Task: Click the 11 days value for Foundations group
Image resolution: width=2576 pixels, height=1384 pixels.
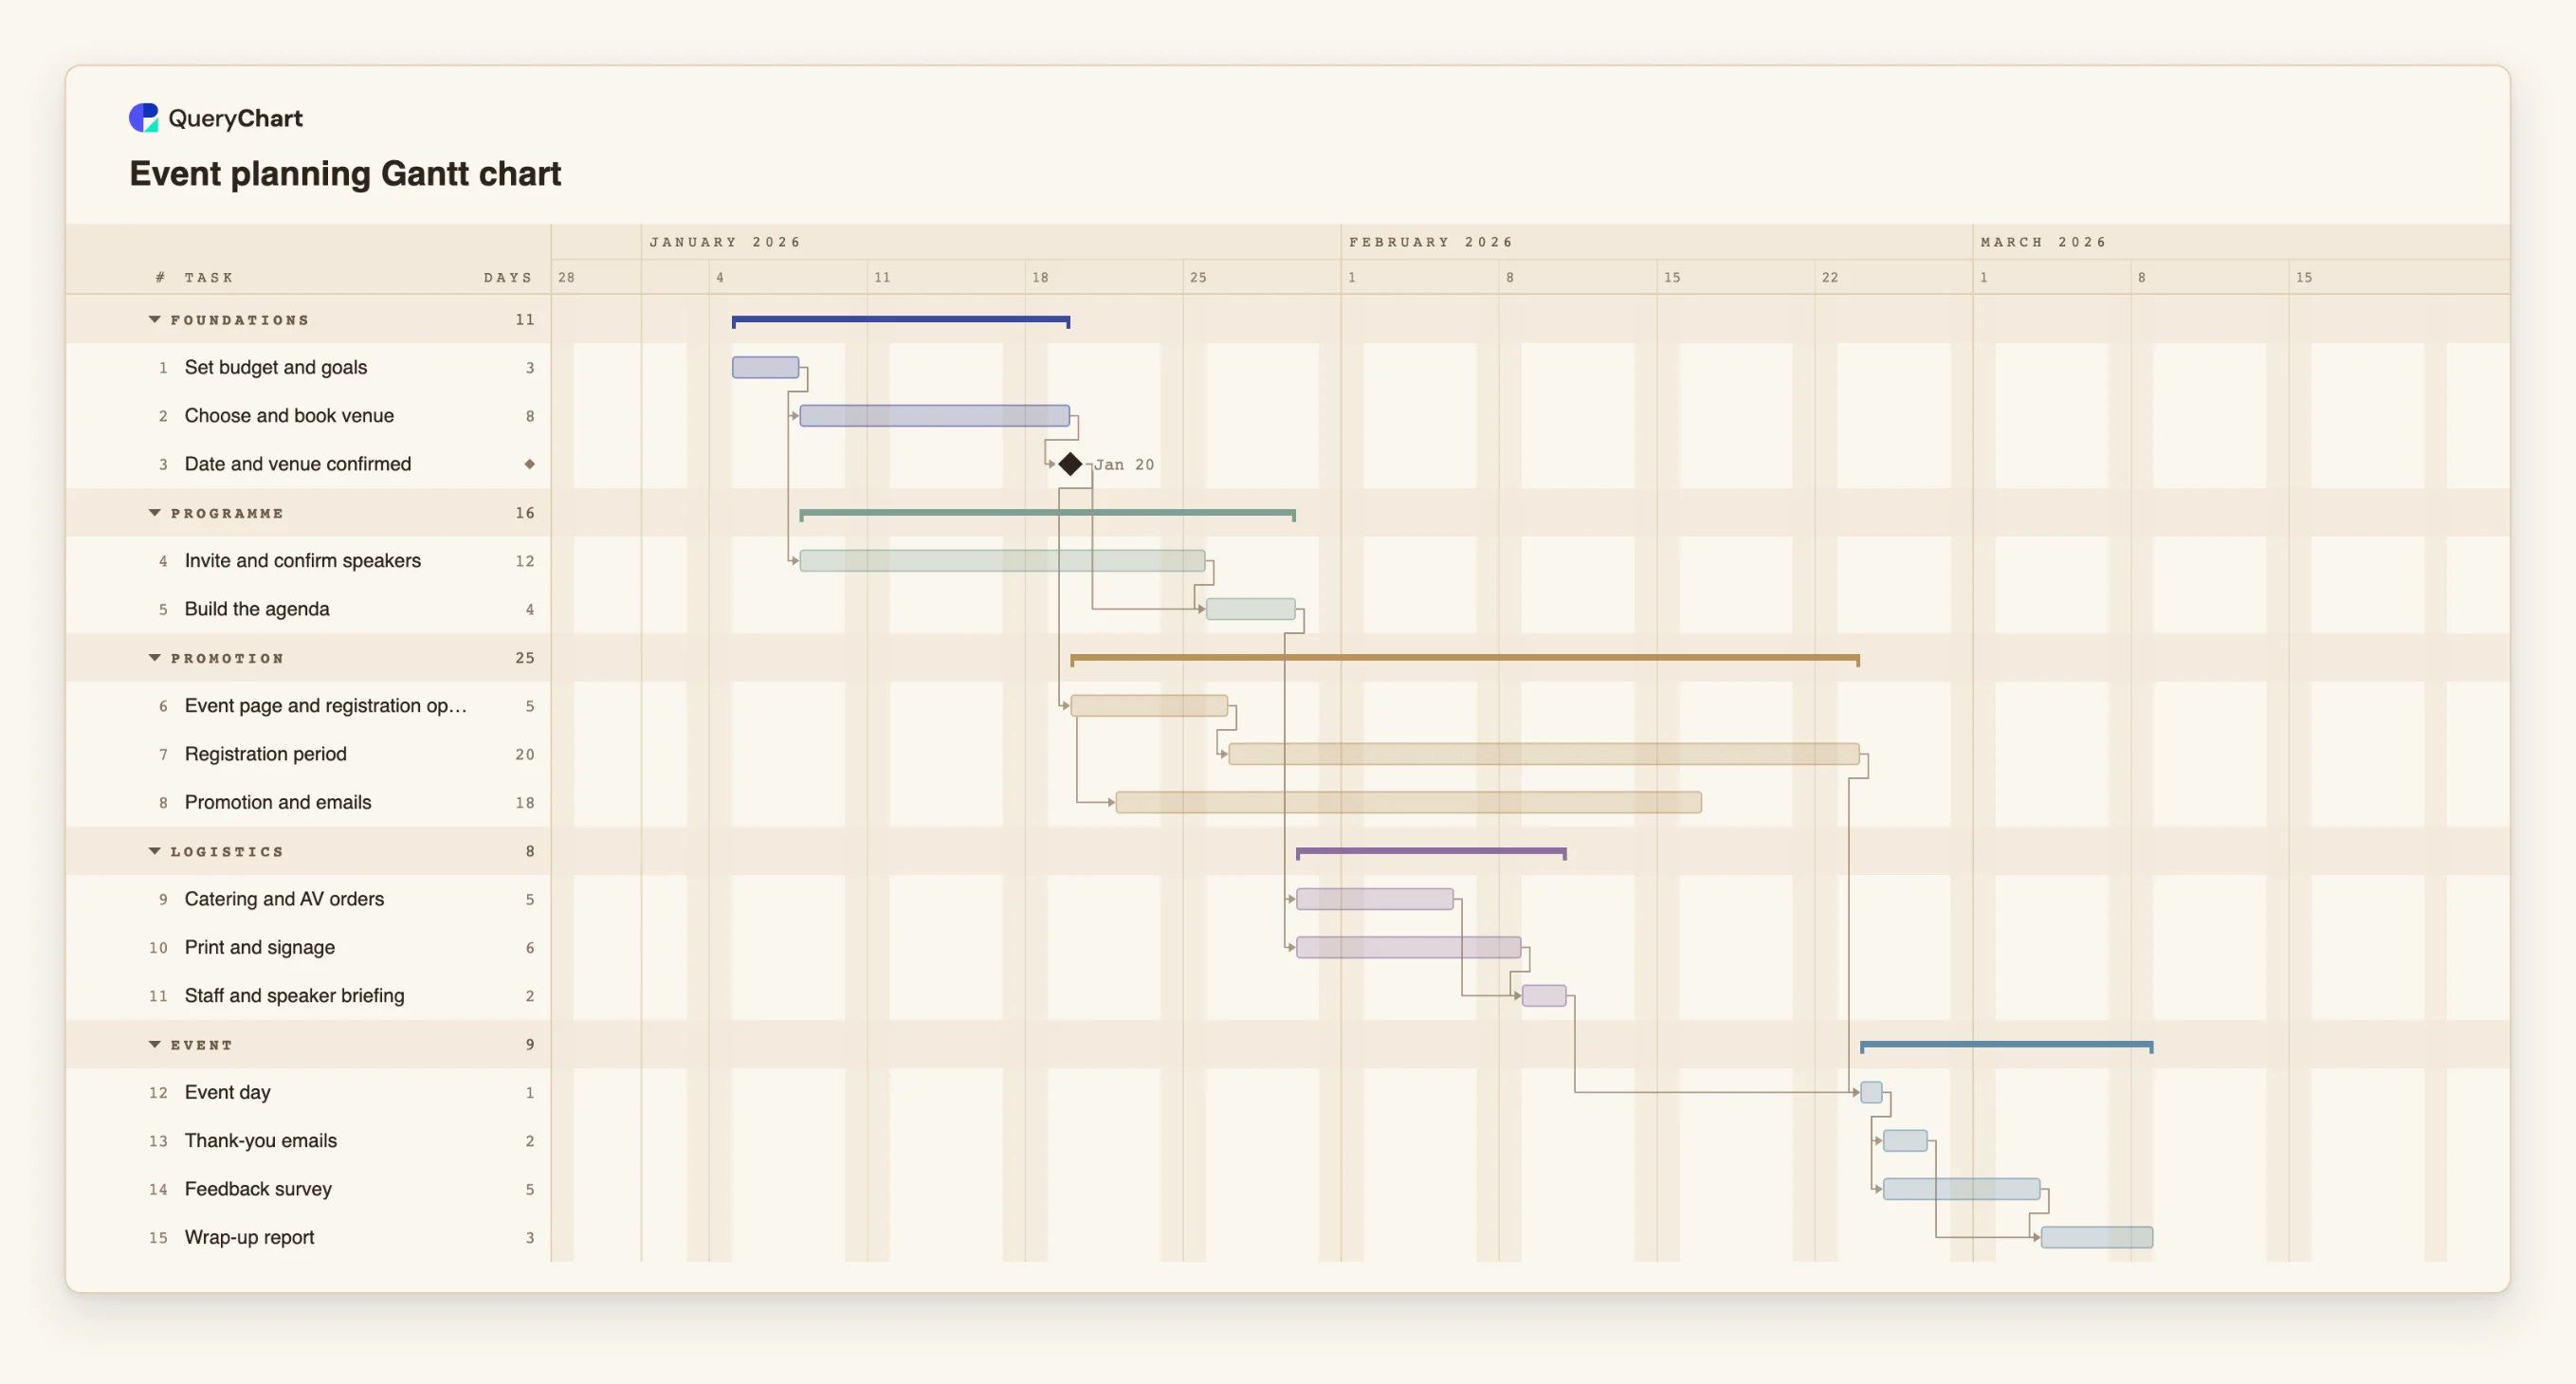Action: click(x=525, y=320)
